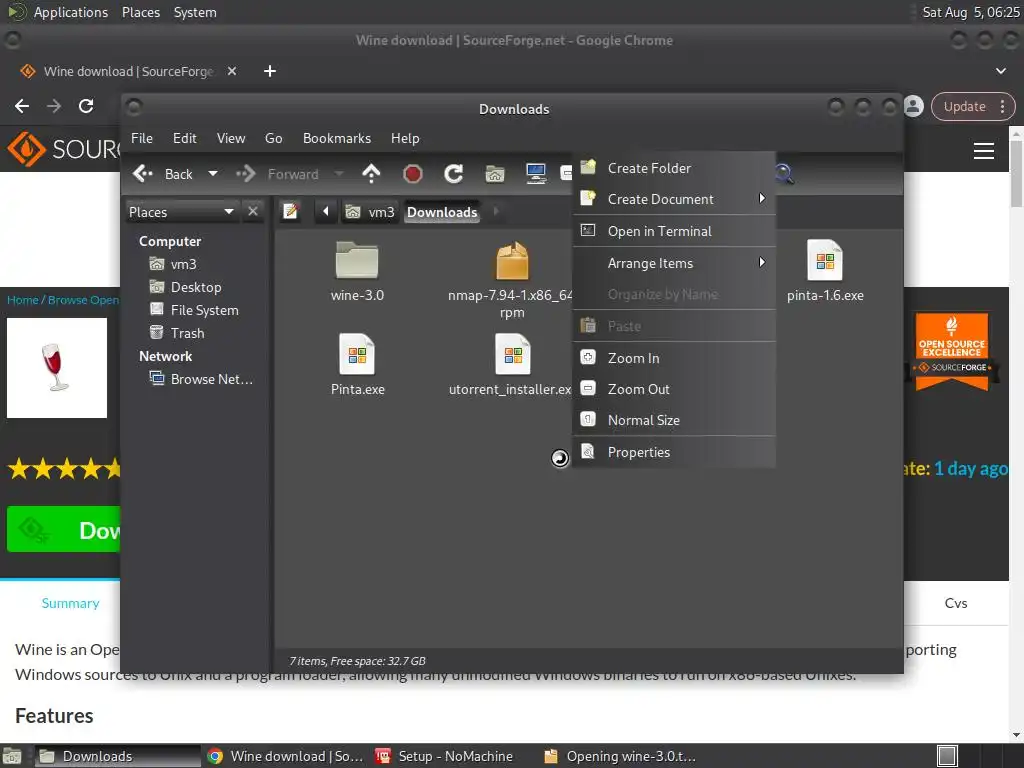This screenshot has width=1024, height=768.
Task: Switch to the Summary tab
Action: [x=71, y=603]
